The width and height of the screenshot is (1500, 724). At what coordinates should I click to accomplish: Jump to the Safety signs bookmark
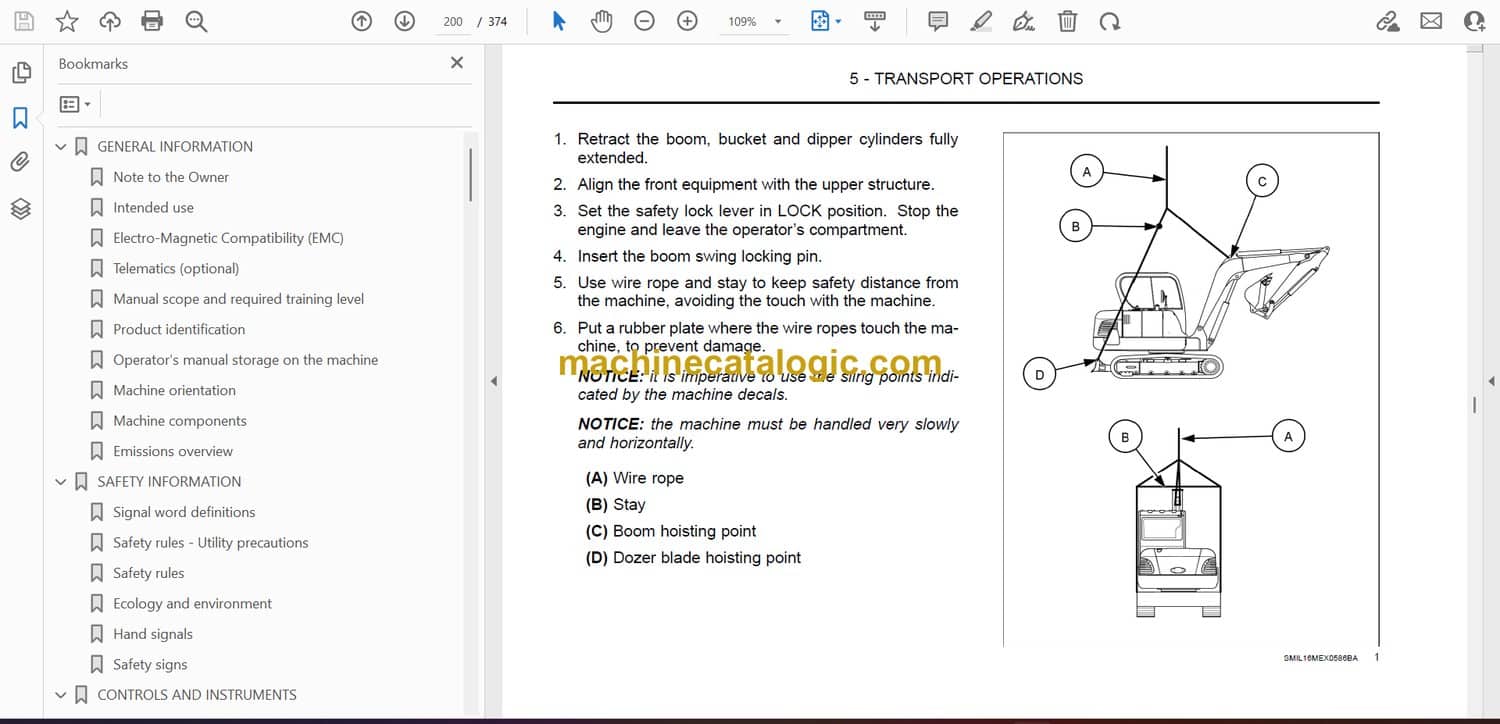pos(150,665)
